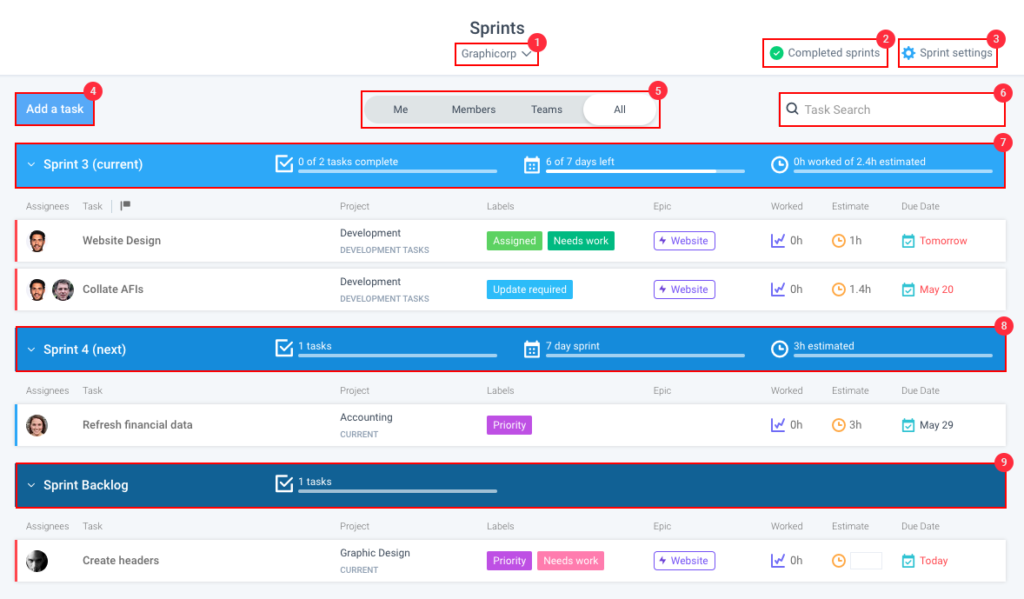Click the tasks checkbox icon in Sprint Backlog
Screen dimensions: 1024x599
(284, 484)
